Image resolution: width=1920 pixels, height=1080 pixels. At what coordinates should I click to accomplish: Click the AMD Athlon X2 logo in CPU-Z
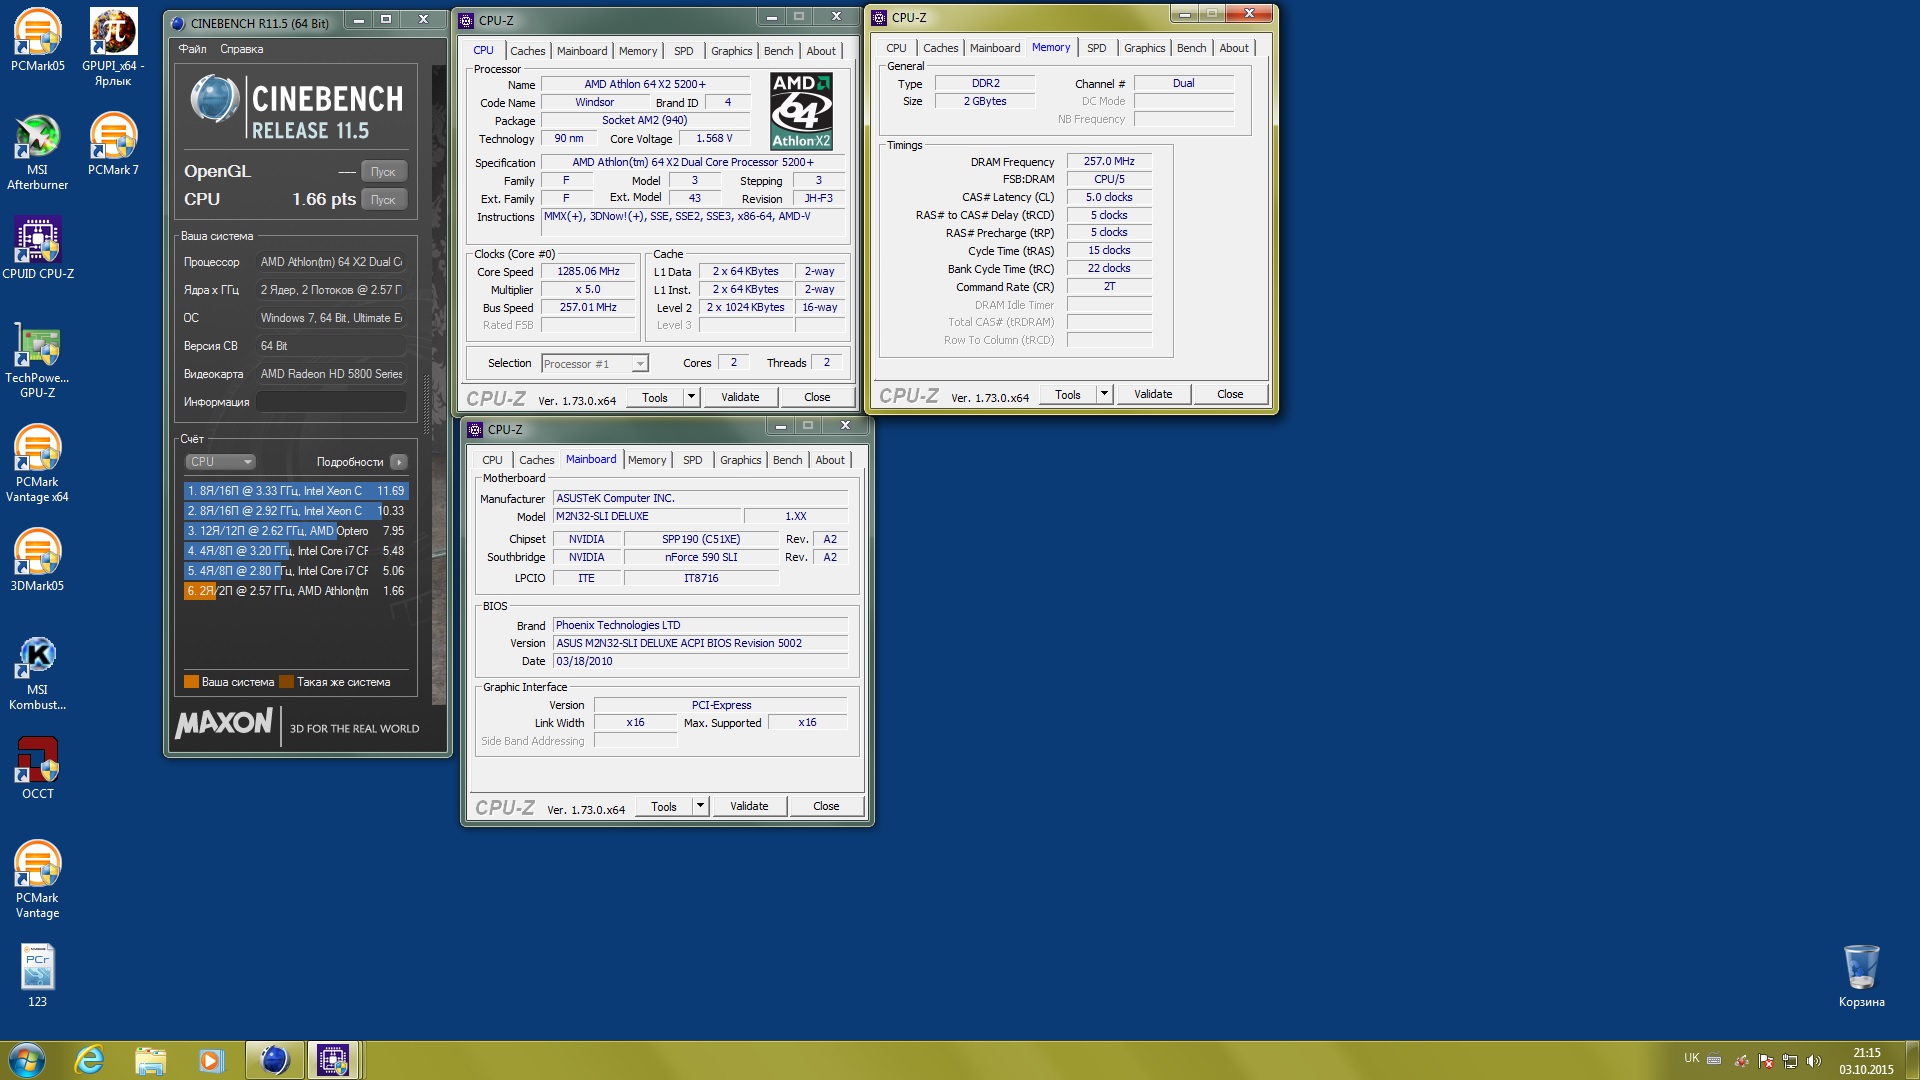[x=801, y=111]
